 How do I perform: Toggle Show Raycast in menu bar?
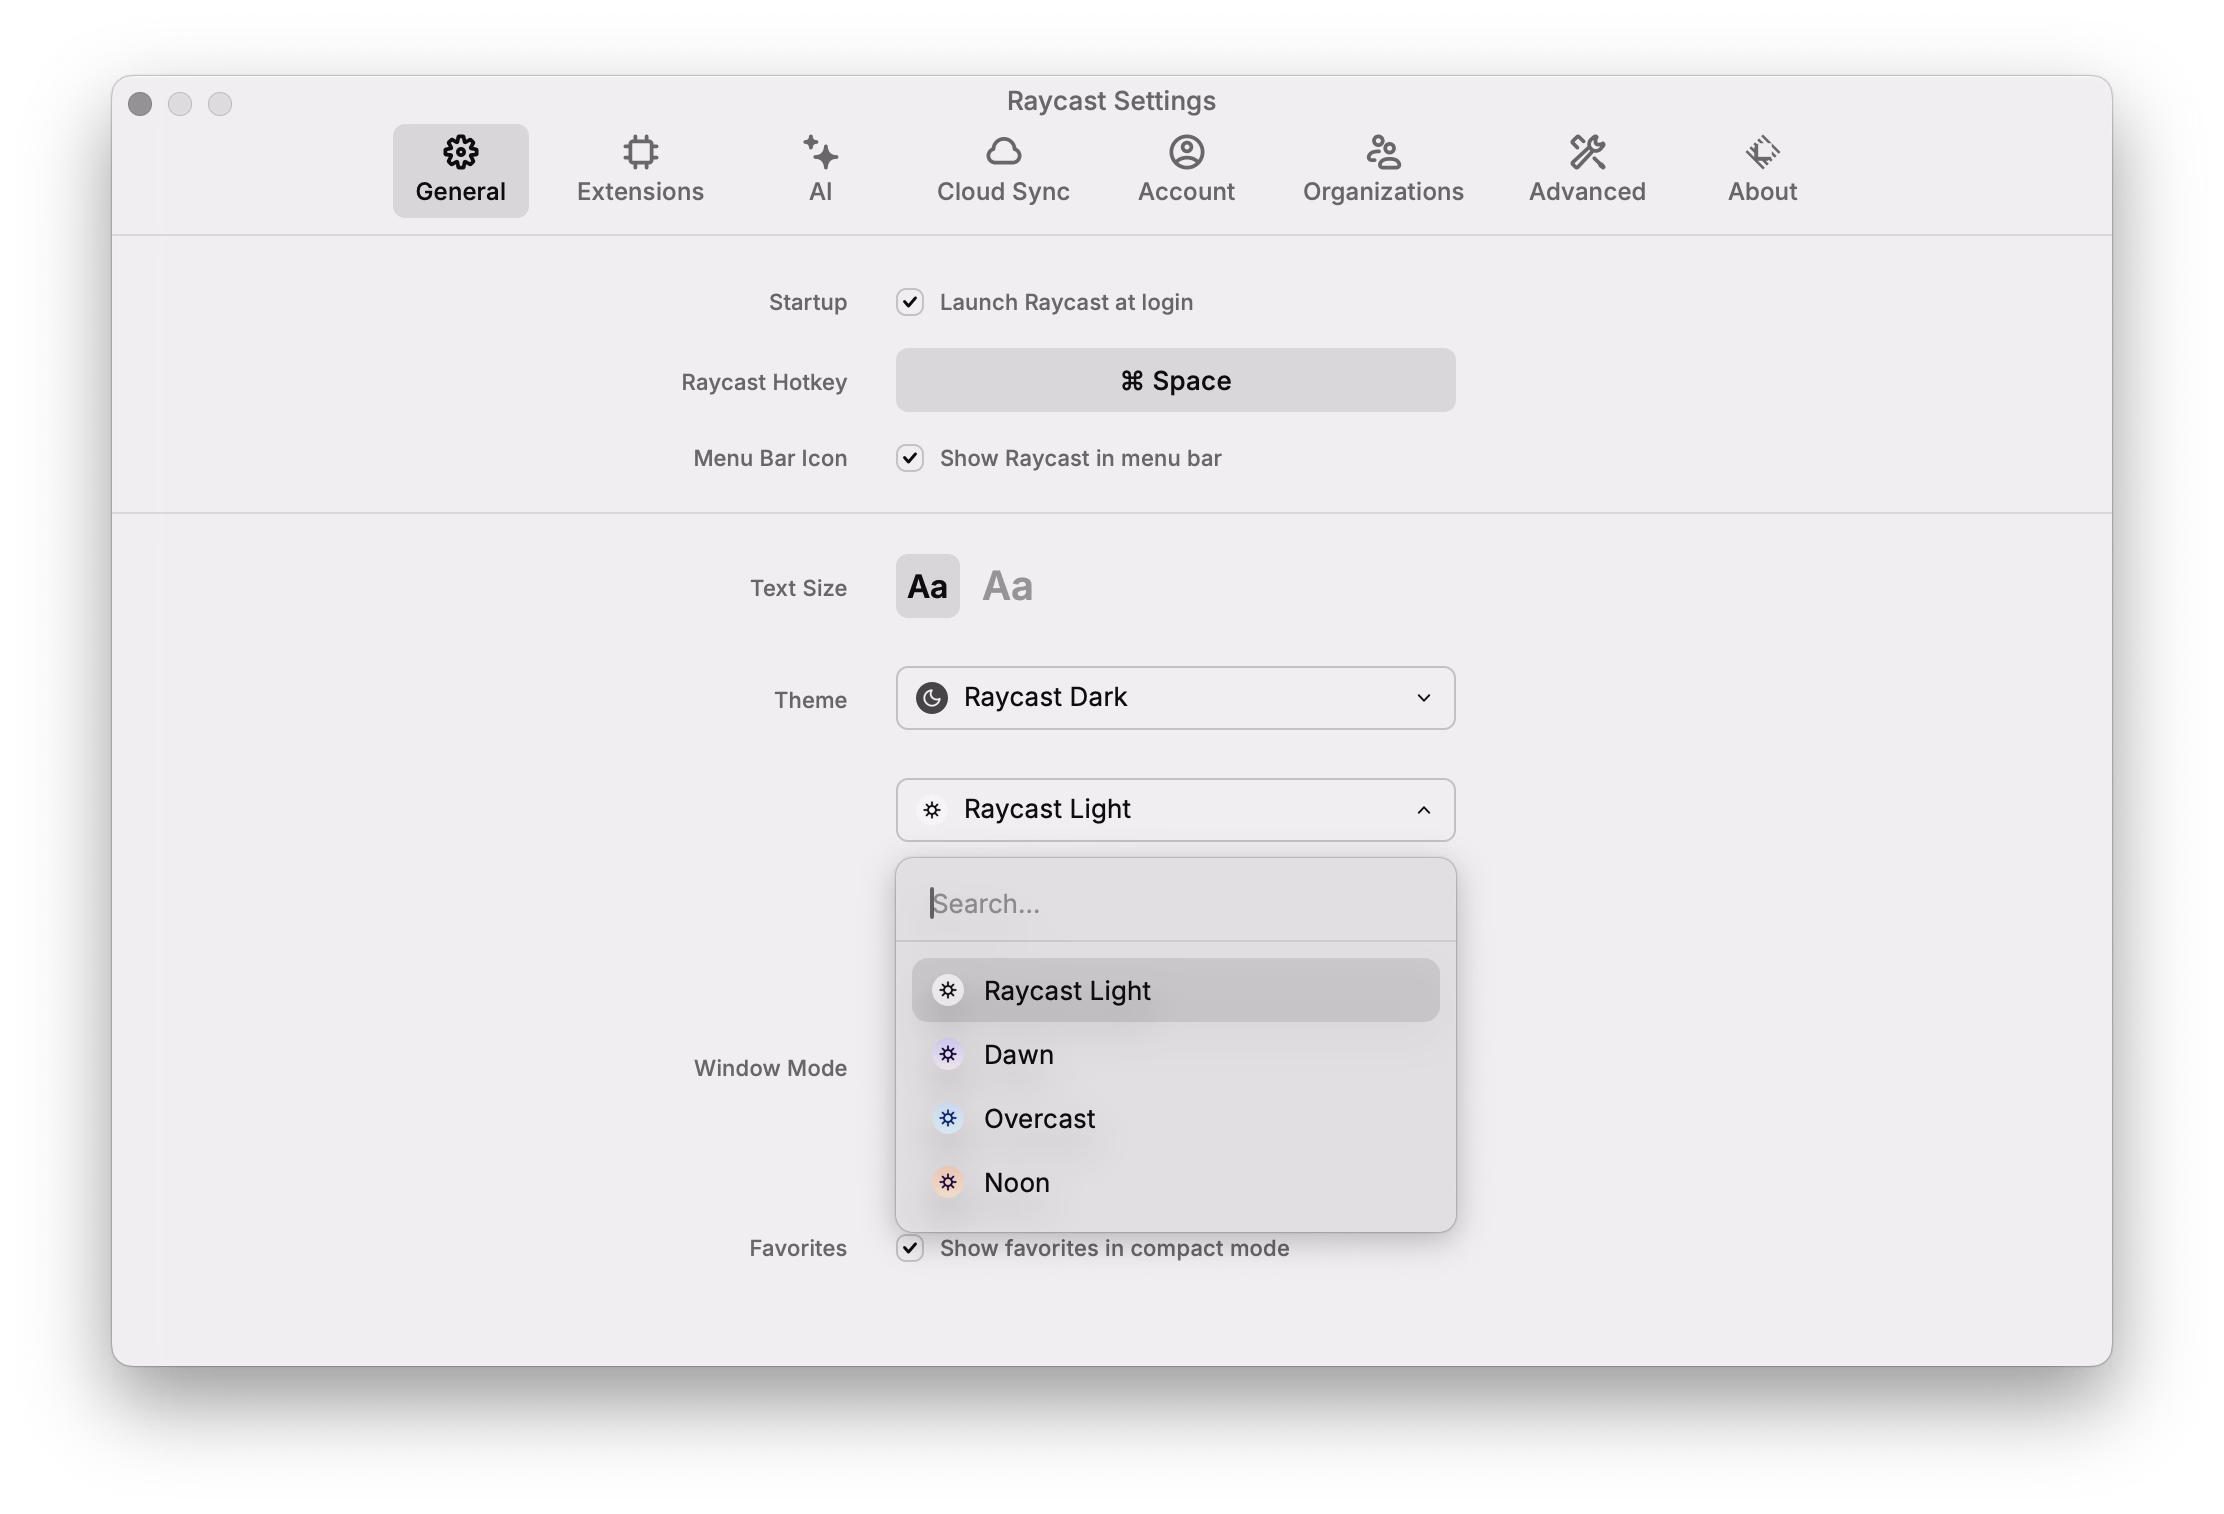(910, 458)
